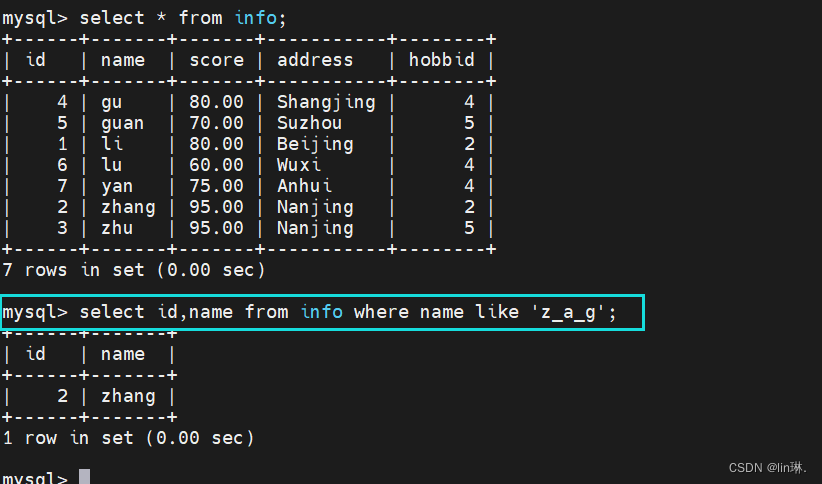Select the name 'guan' in the table
This screenshot has width=822, height=484.
pos(123,123)
